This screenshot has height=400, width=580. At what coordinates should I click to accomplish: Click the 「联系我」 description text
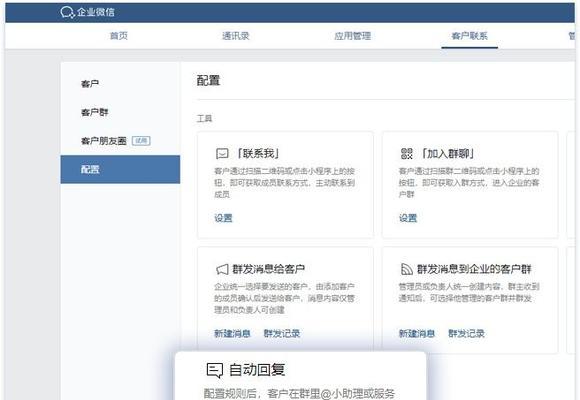point(284,183)
